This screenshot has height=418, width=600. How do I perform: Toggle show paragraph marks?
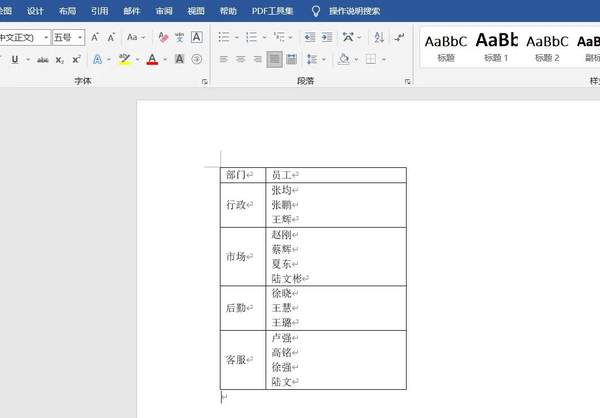[x=399, y=37]
